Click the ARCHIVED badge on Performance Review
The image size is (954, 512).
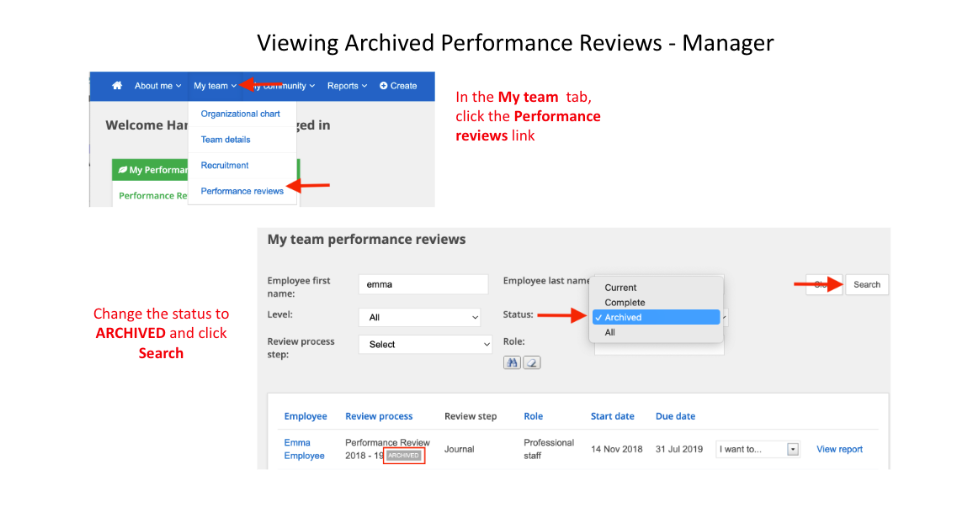coord(403,455)
